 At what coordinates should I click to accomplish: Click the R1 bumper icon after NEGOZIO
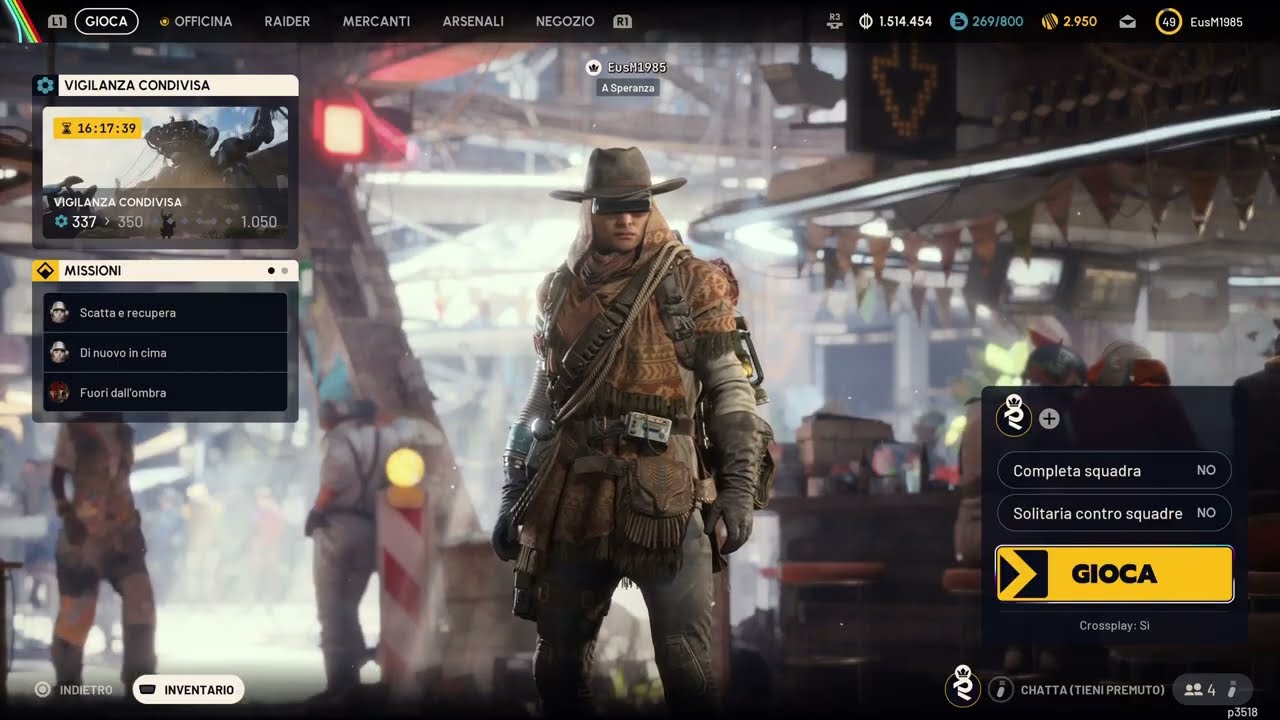tap(622, 21)
